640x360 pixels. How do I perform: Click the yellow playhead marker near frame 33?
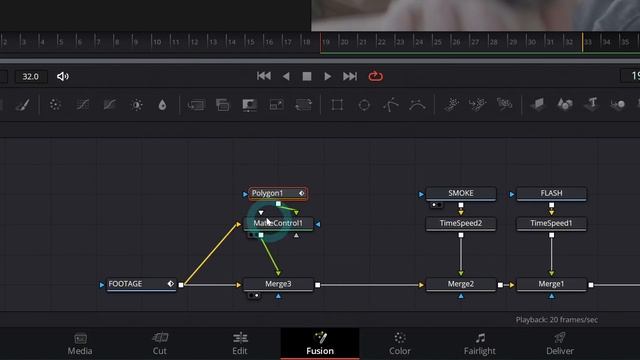pyautogui.click(x=582, y=42)
